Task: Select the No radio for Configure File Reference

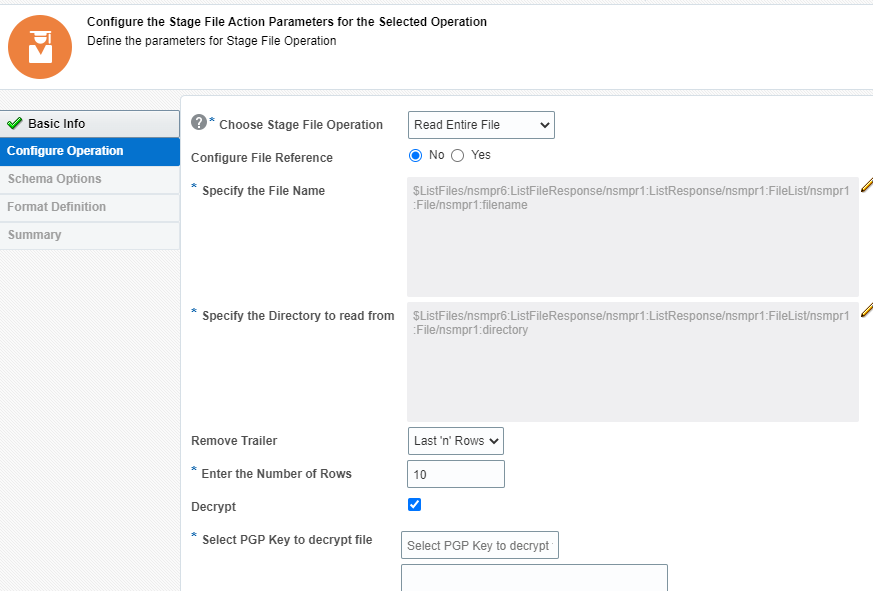Action: point(415,155)
